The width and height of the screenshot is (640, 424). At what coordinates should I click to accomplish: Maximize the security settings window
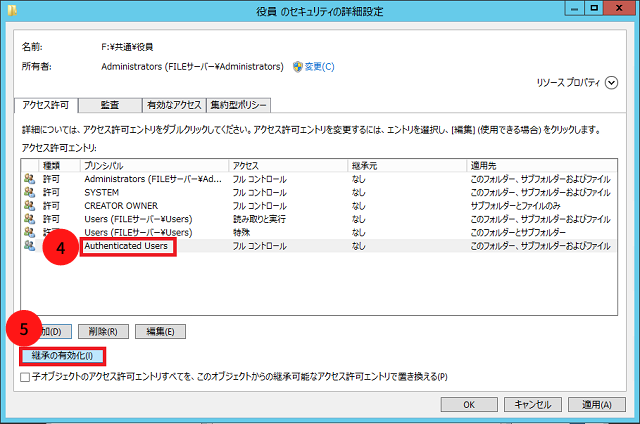pos(594,8)
